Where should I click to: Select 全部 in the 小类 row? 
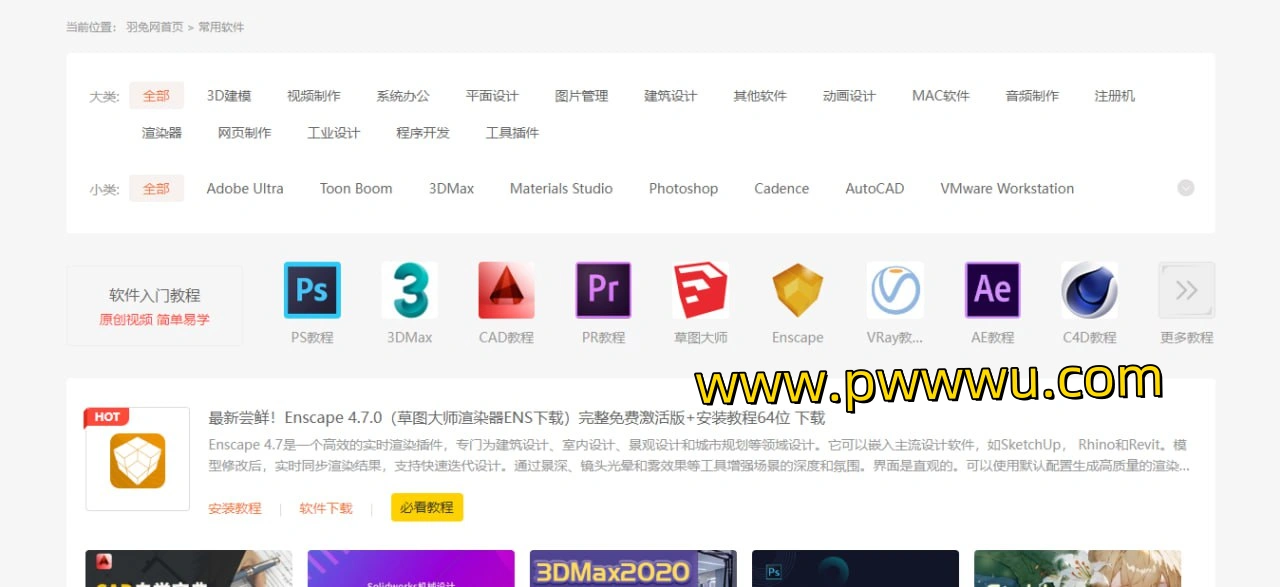(156, 188)
